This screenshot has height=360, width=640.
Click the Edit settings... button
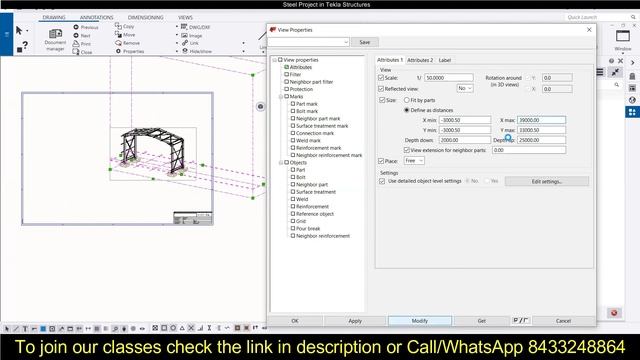click(547, 181)
